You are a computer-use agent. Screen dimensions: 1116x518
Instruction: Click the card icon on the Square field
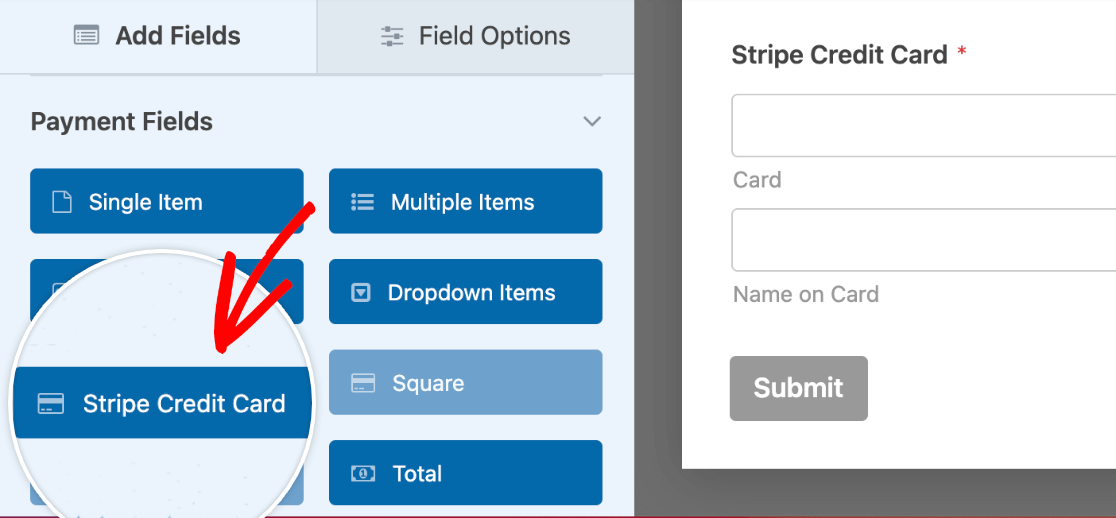(363, 383)
